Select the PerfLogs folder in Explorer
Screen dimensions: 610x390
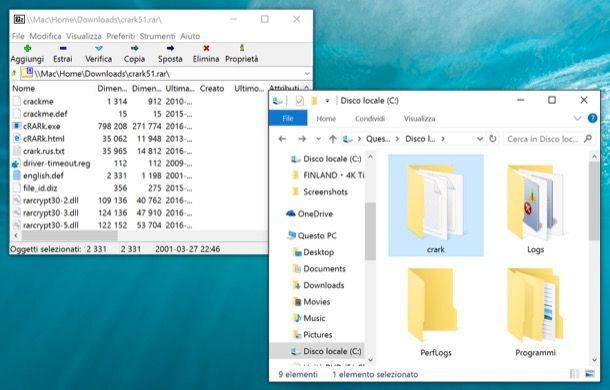[x=436, y=312]
